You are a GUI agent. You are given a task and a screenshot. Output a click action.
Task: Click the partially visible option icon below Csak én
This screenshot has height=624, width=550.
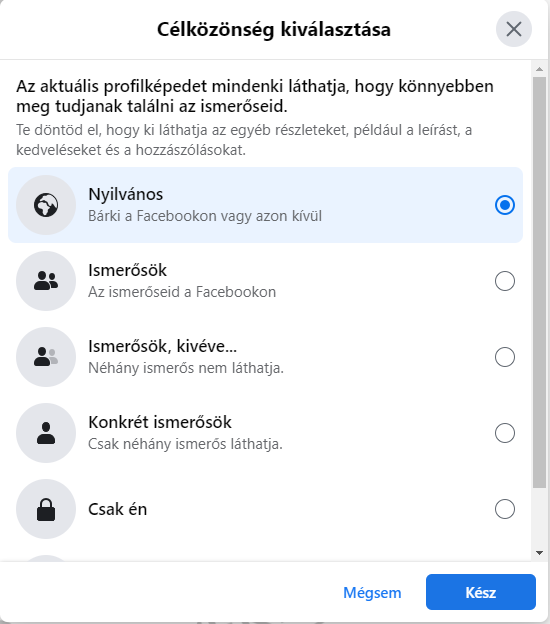point(46,558)
